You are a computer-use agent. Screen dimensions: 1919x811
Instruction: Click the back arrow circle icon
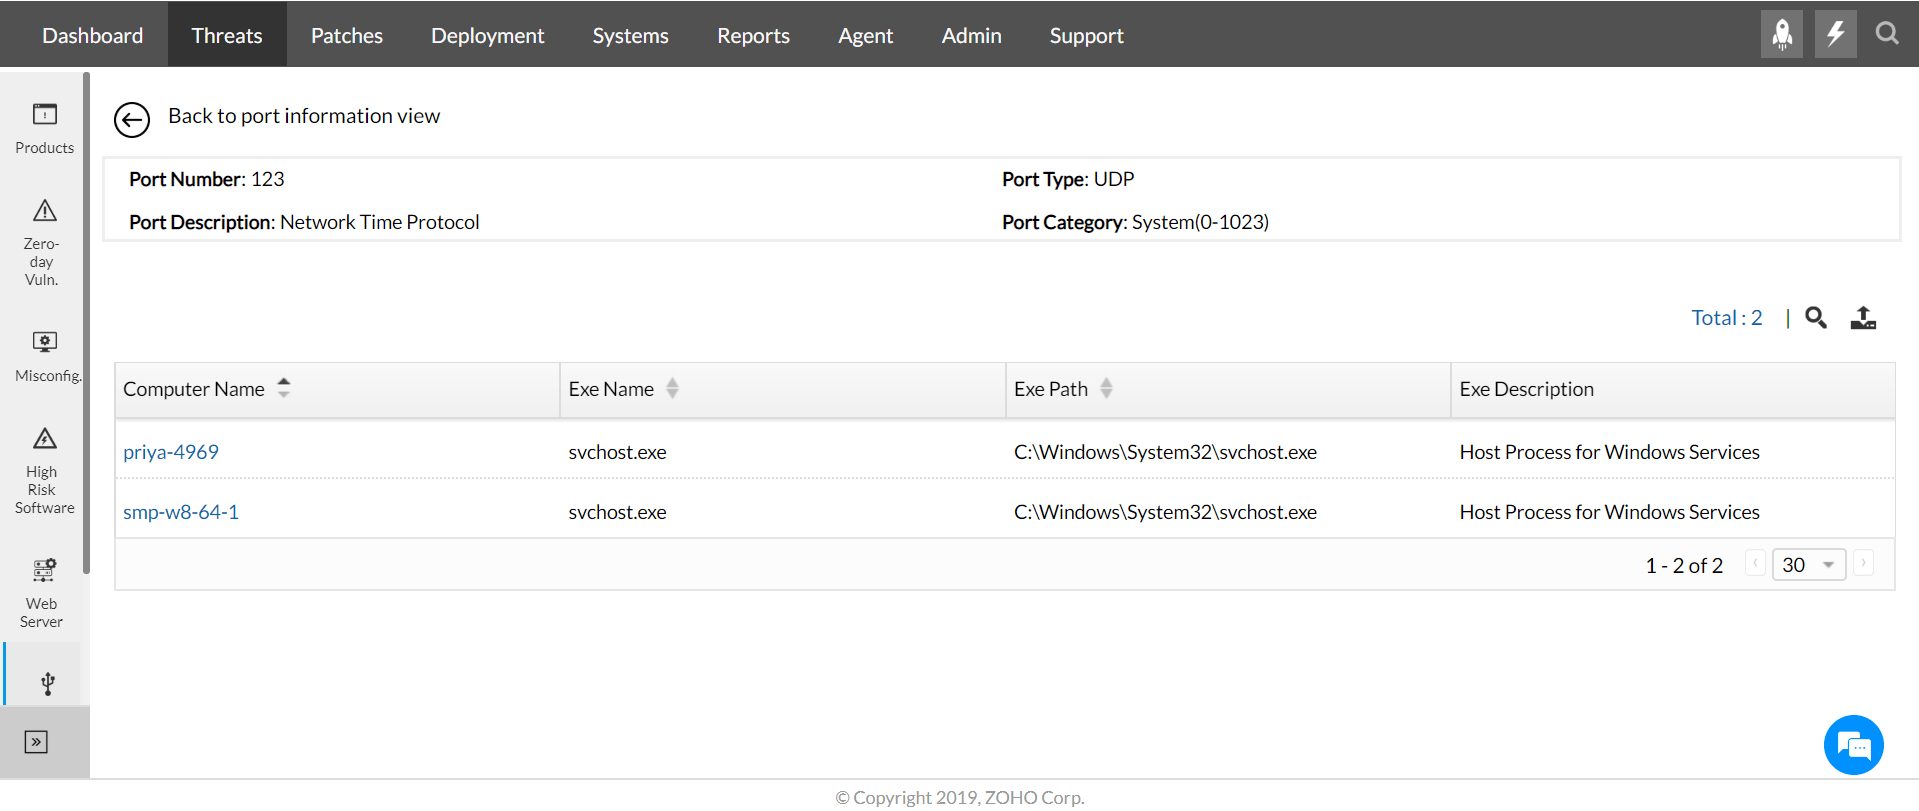tap(132, 120)
